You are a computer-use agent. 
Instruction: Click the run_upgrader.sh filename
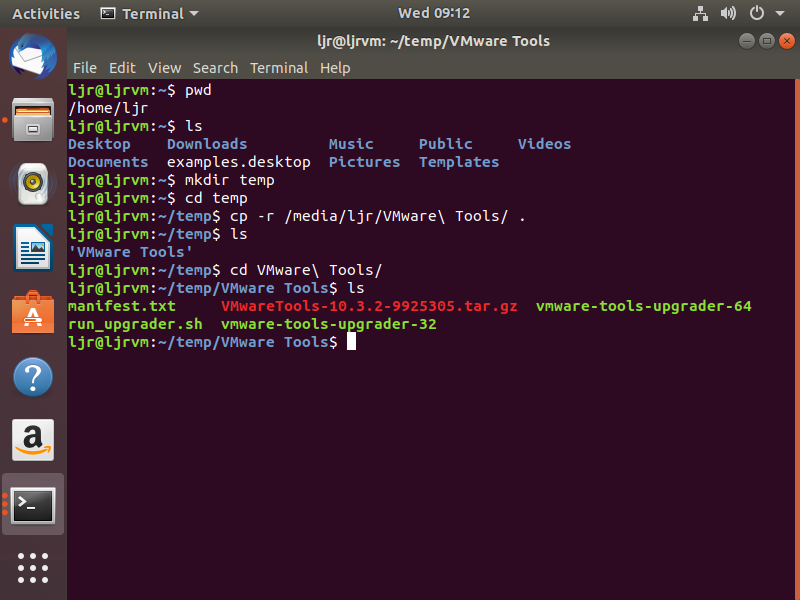coord(135,324)
